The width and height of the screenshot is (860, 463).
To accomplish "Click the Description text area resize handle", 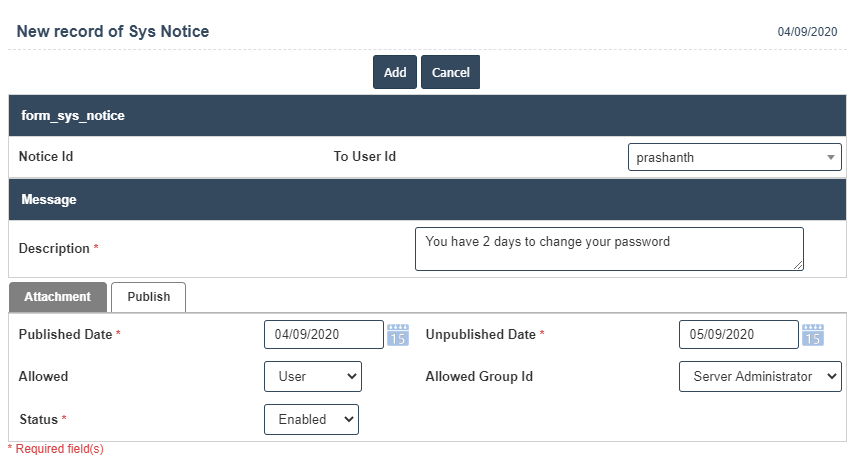I will pos(798,265).
